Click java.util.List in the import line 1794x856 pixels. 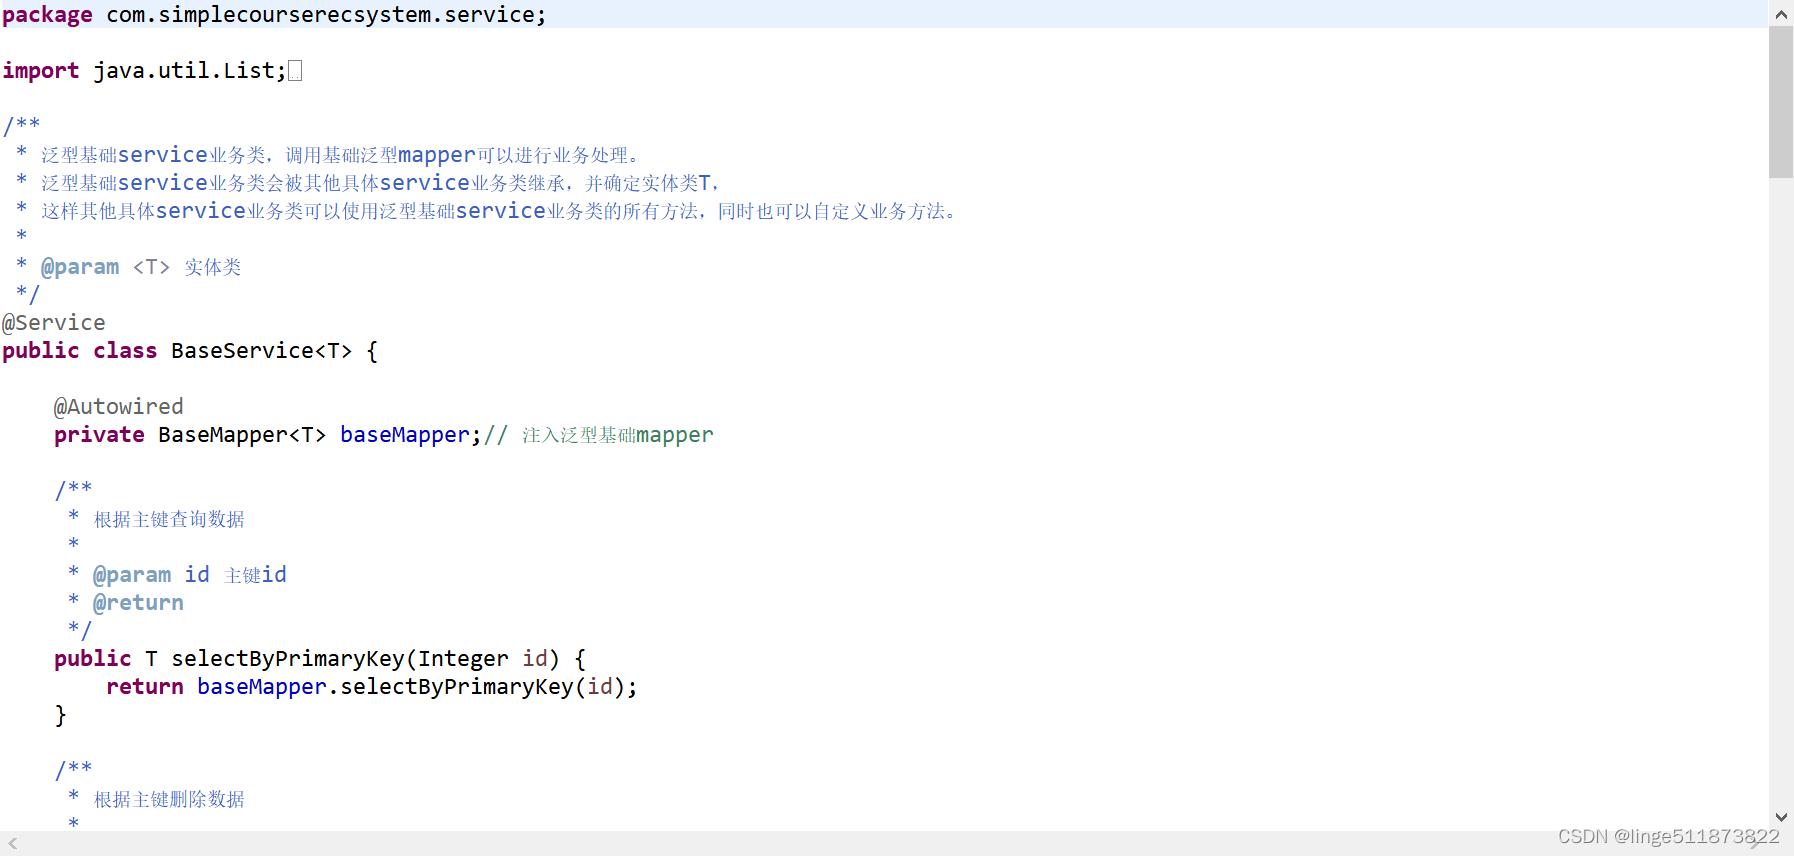(184, 71)
